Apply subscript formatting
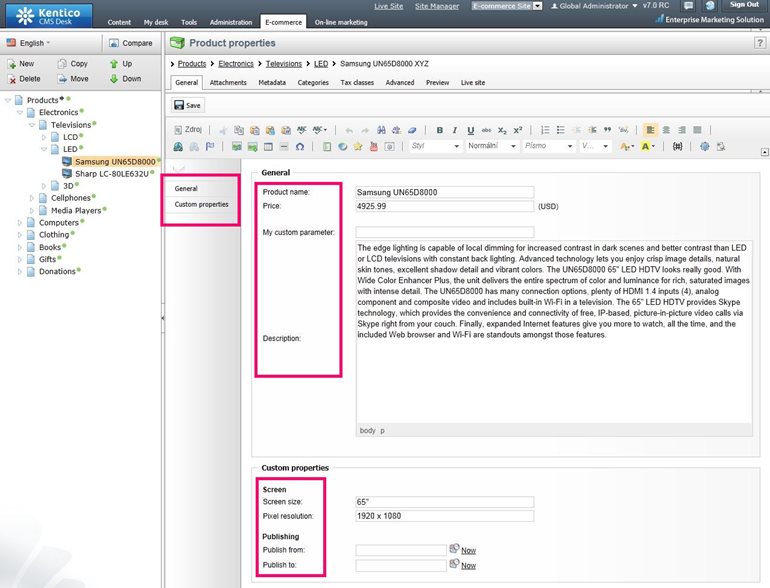770x588 pixels. [502, 130]
